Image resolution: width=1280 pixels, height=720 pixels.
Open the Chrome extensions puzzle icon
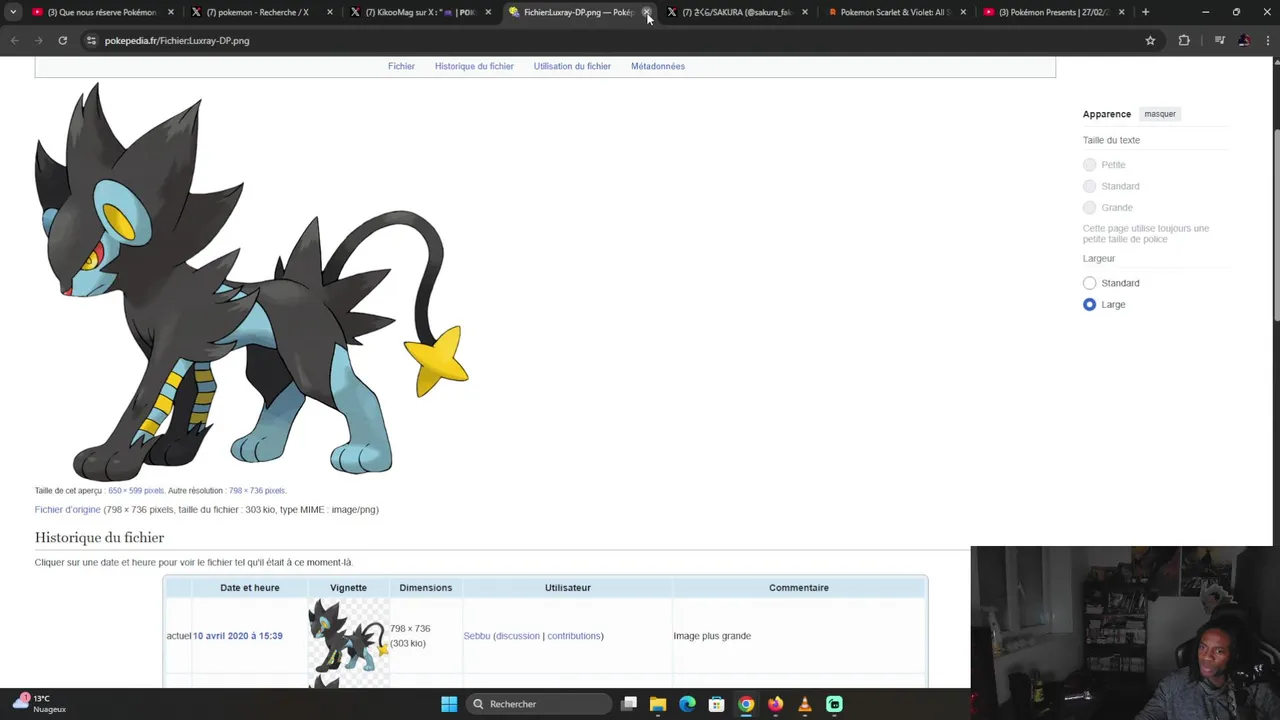coord(1184,41)
